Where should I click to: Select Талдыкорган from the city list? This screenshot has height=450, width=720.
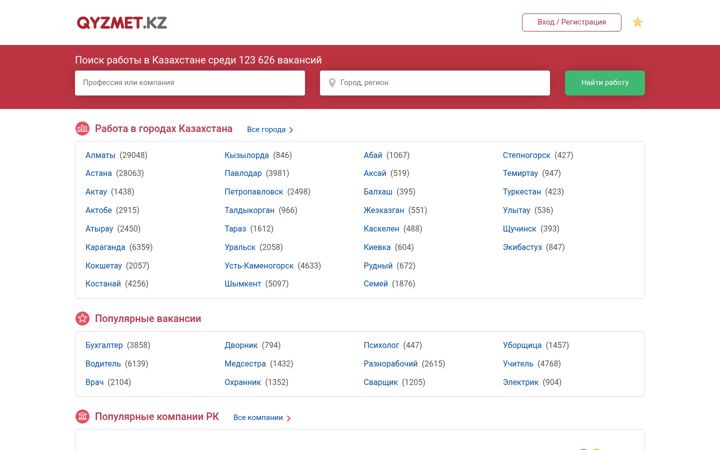coord(249,210)
